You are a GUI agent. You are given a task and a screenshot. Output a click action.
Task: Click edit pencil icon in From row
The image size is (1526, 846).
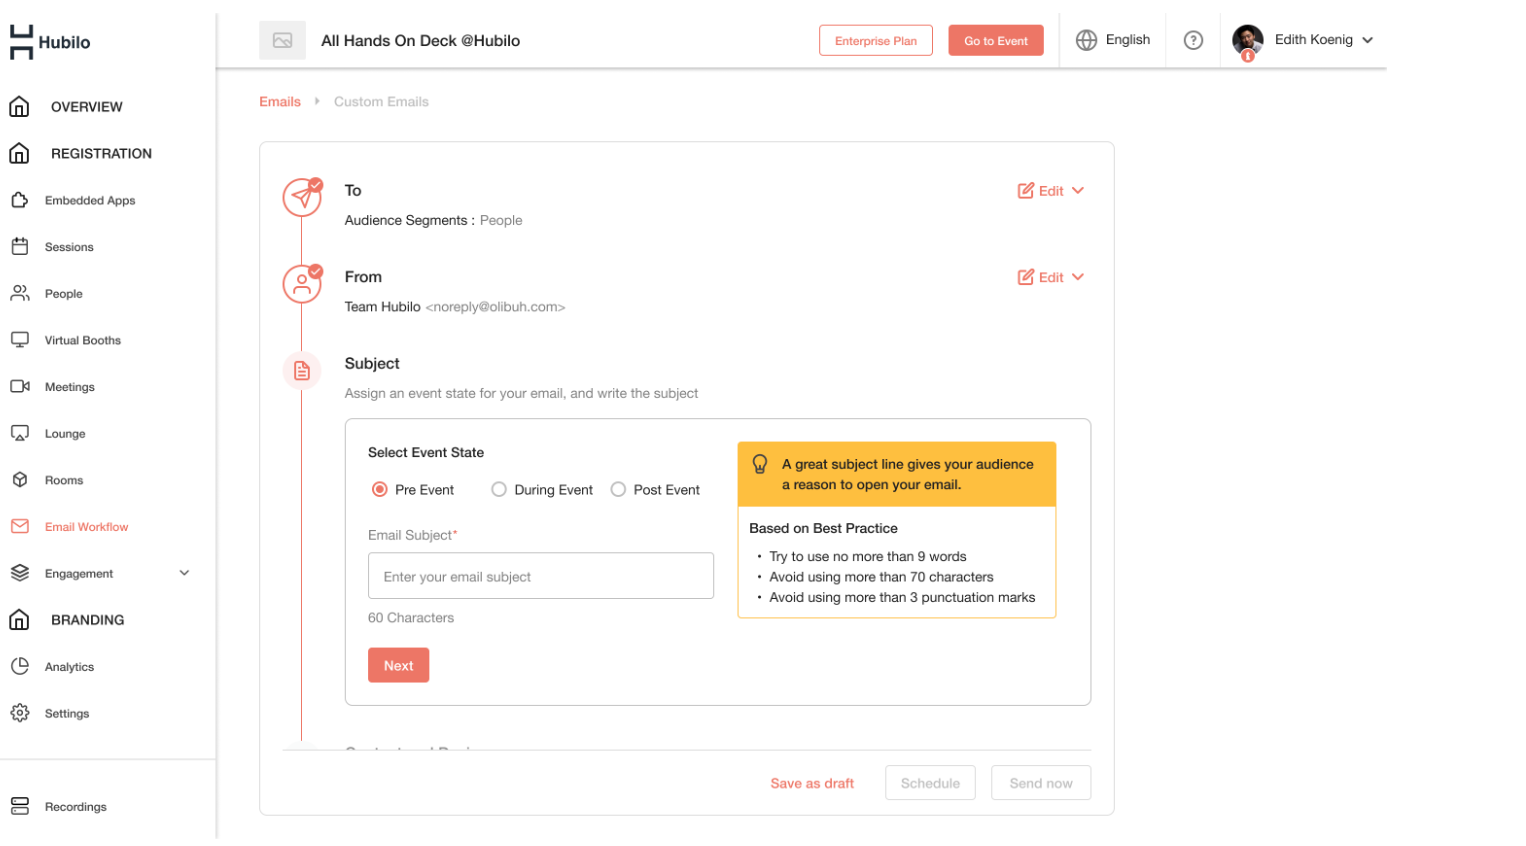click(1026, 277)
